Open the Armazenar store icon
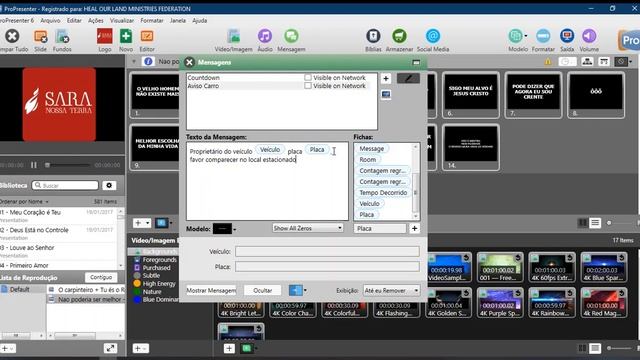Screen dimensions: 640x360 [x=399, y=36]
